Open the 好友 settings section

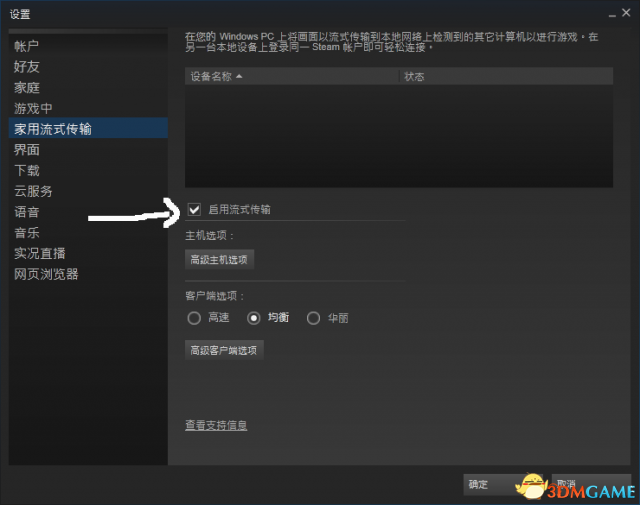(27, 67)
